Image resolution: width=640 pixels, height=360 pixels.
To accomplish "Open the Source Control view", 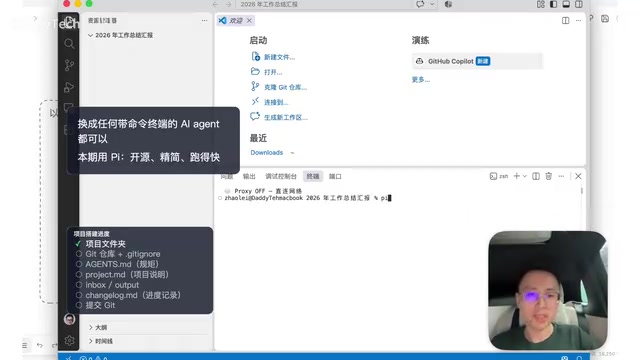I will pyautogui.click(x=69, y=65).
